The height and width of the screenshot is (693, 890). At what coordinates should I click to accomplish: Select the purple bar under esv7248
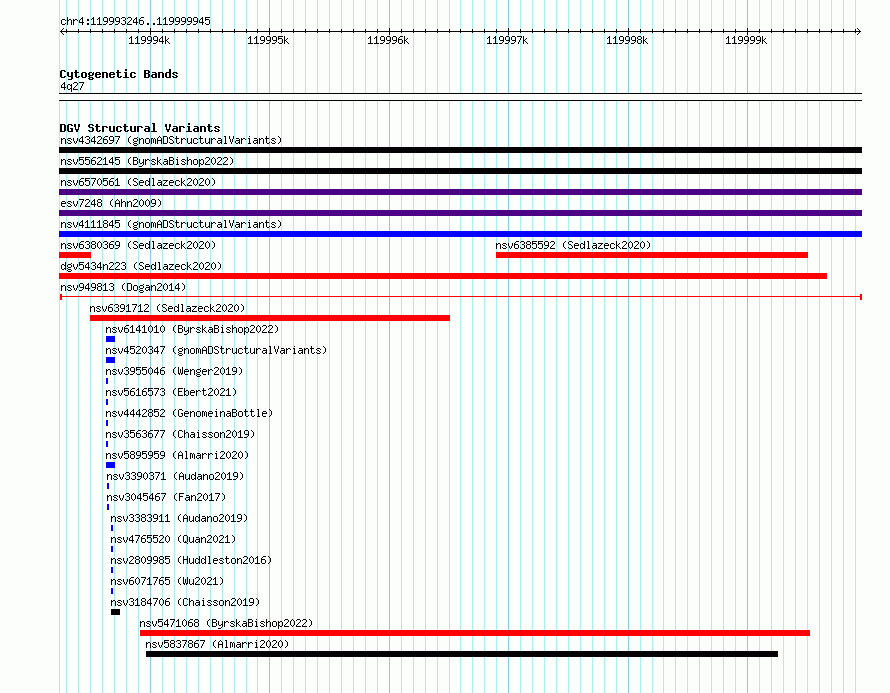460,213
